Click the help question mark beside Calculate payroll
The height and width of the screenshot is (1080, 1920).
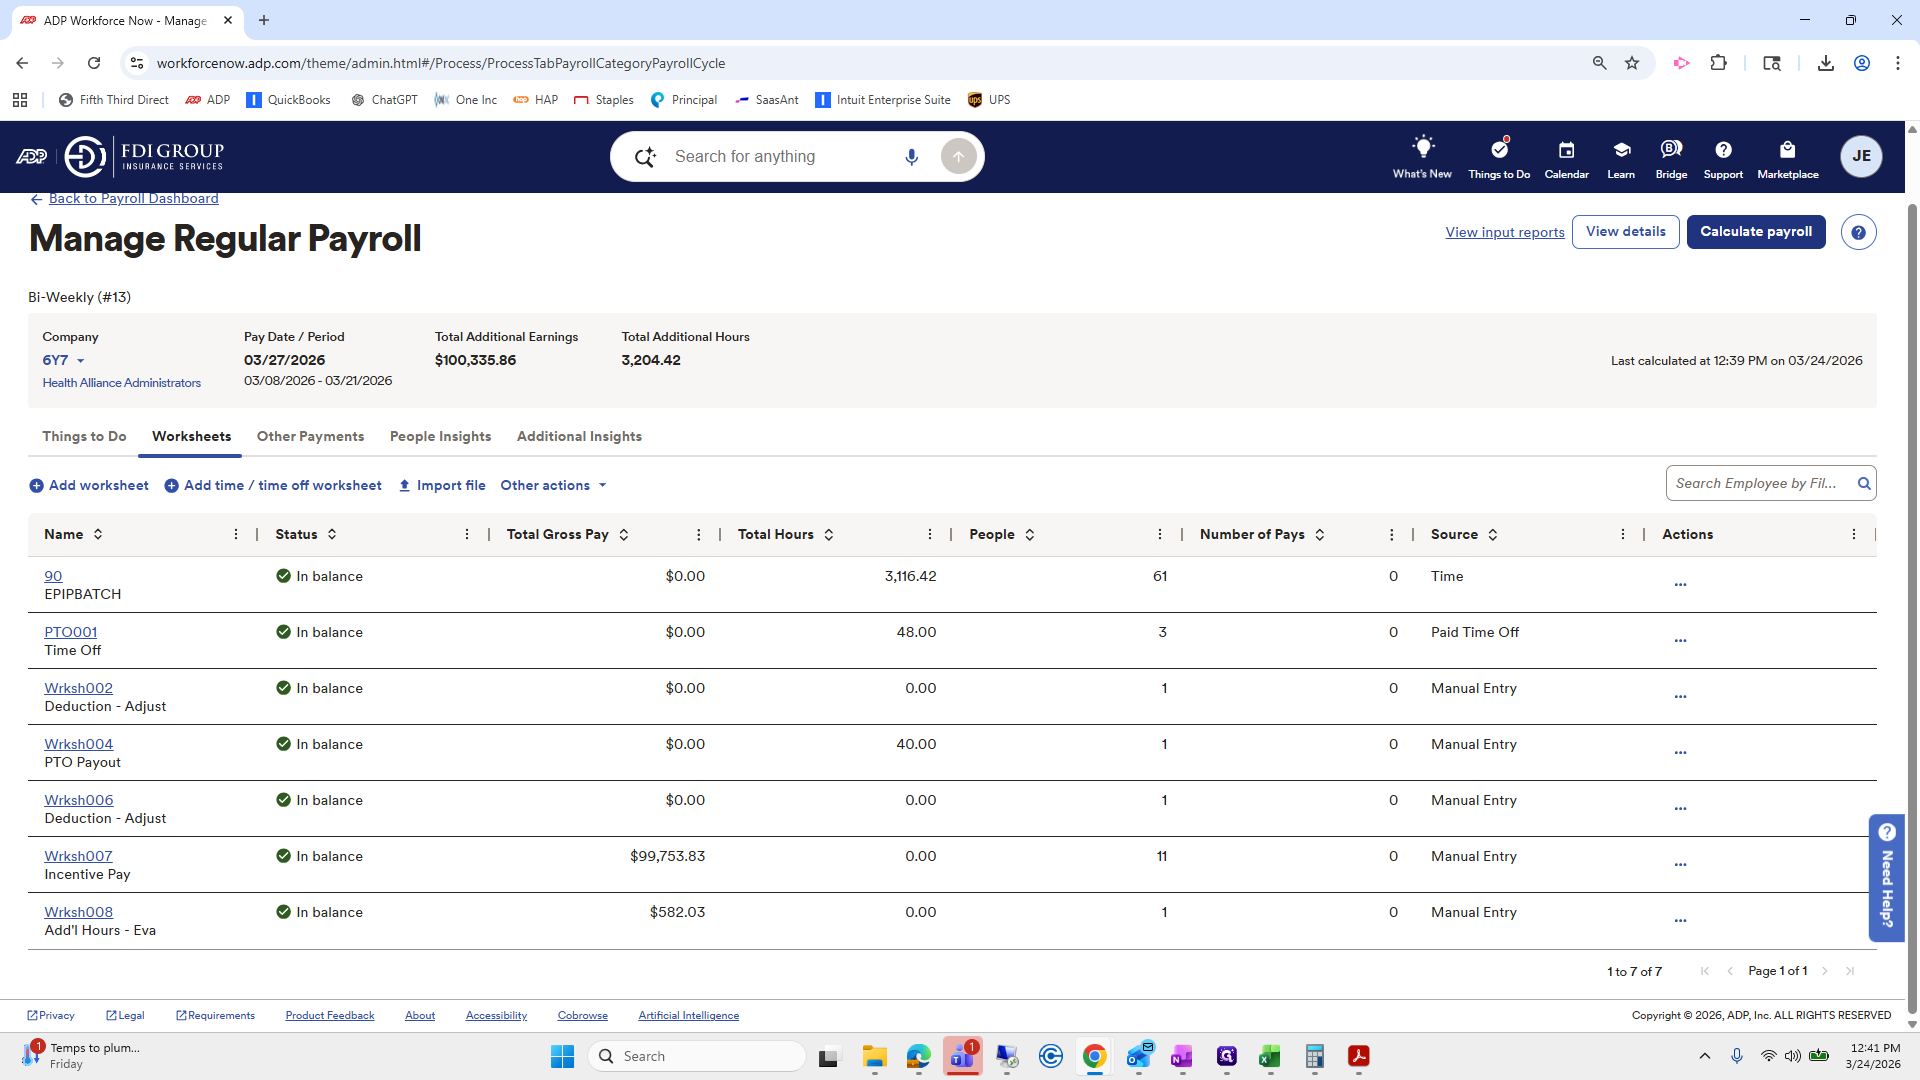pyautogui.click(x=1858, y=232)
